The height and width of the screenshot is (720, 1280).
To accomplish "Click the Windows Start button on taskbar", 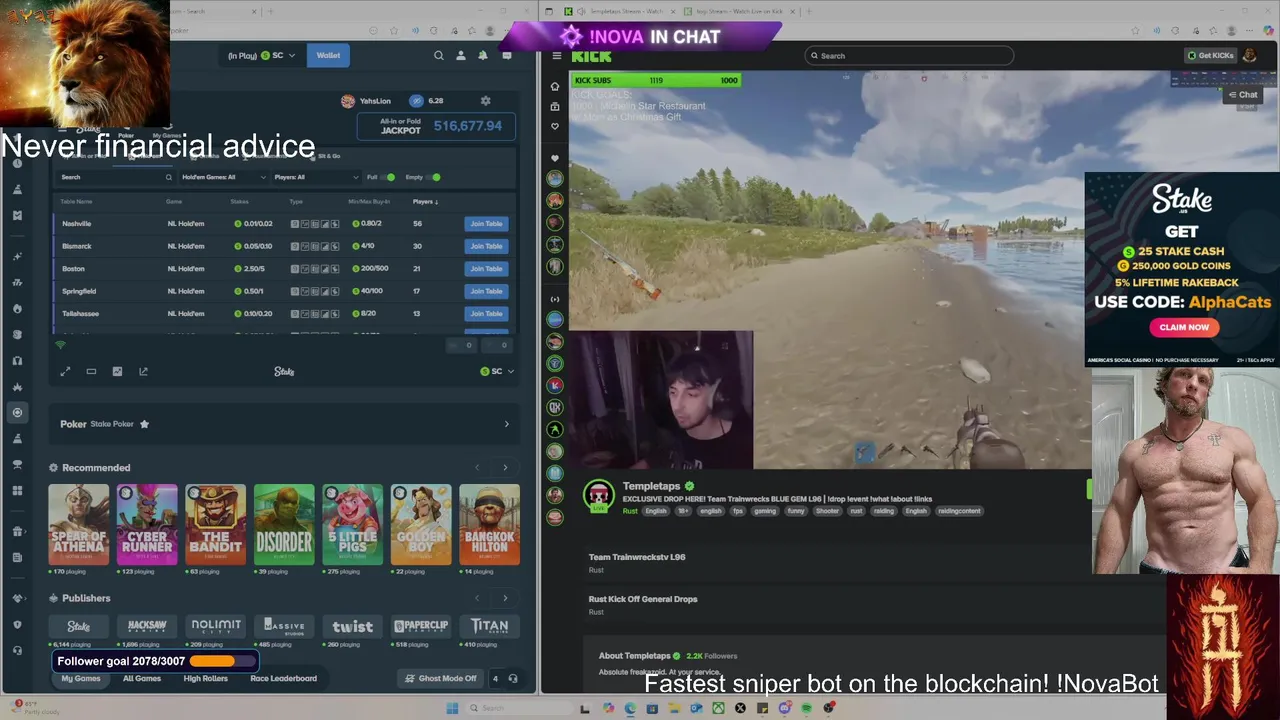I will tap(452, 708).
